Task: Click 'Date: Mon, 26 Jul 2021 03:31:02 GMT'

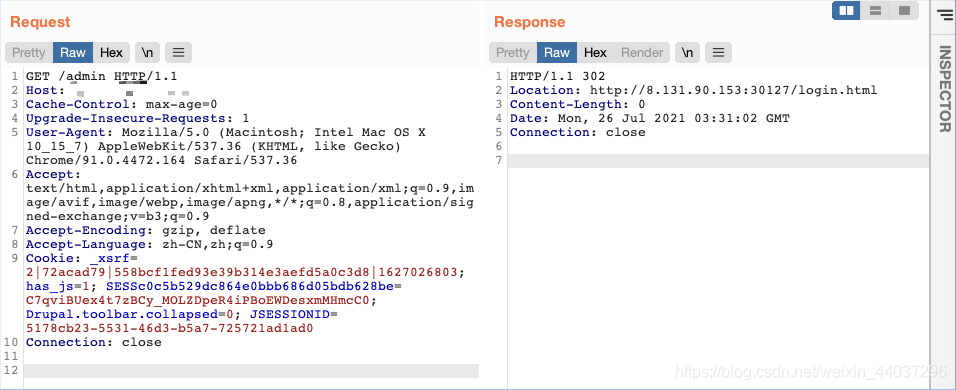Action: (649, 118)
